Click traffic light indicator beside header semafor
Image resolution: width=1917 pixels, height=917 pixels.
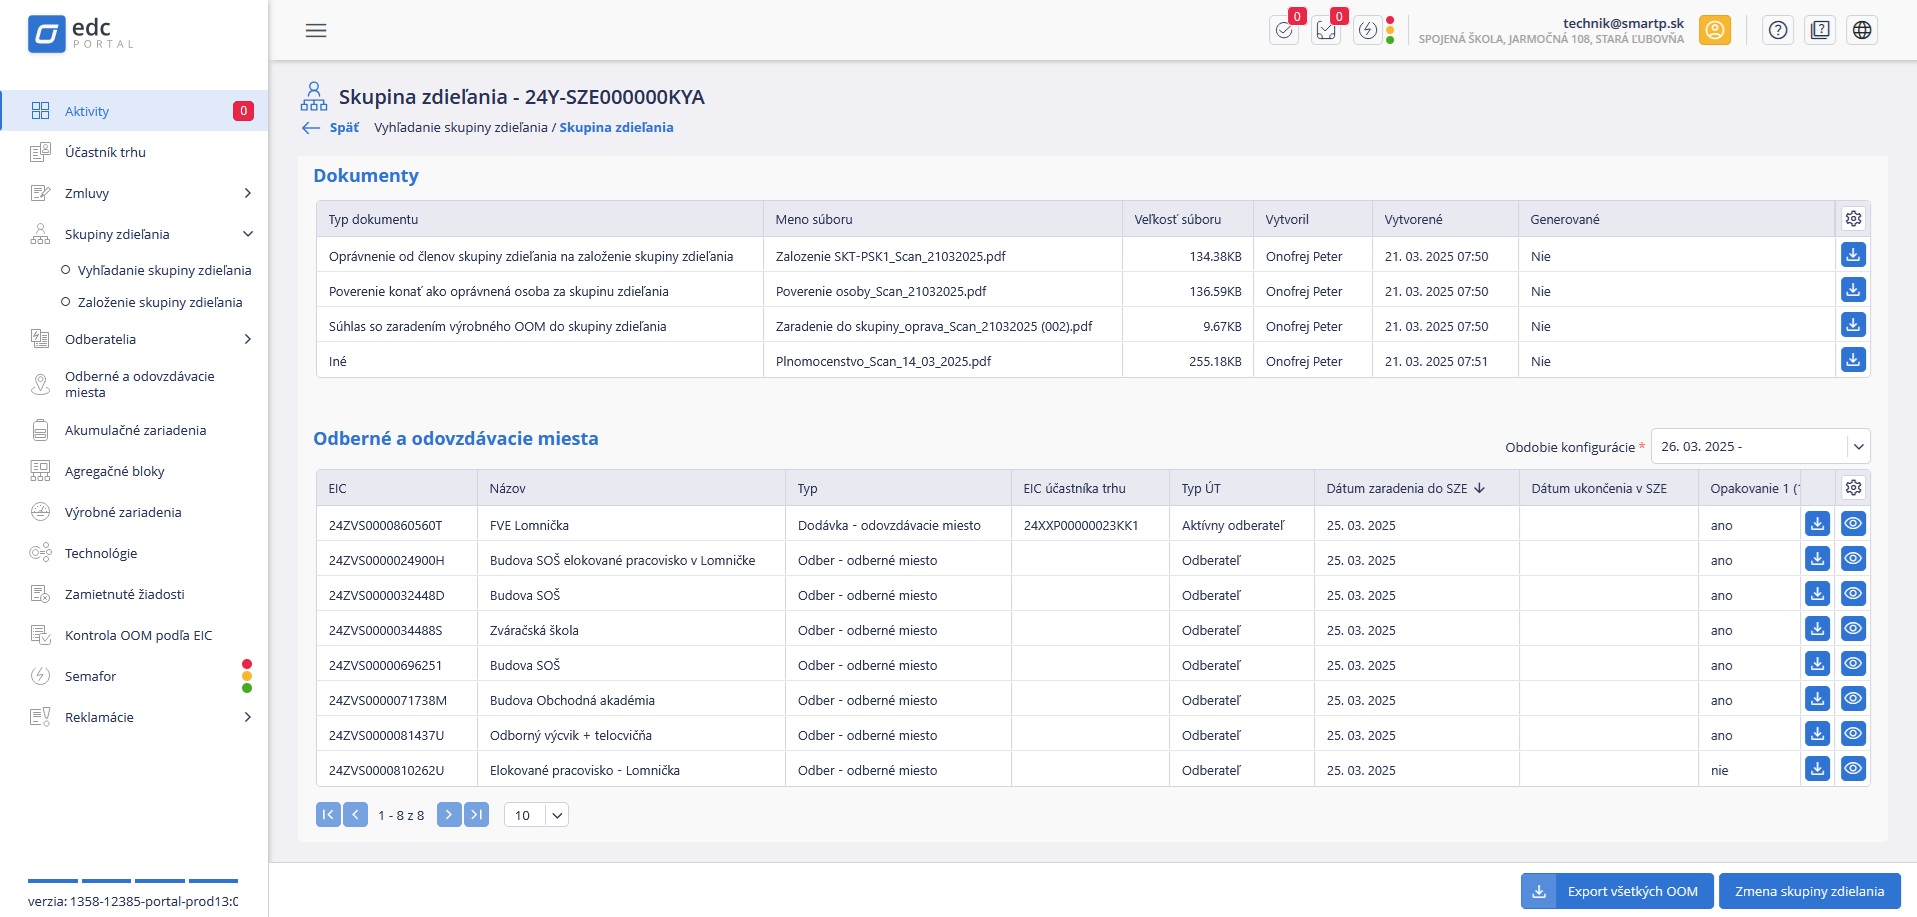(x=1390, y=30)
